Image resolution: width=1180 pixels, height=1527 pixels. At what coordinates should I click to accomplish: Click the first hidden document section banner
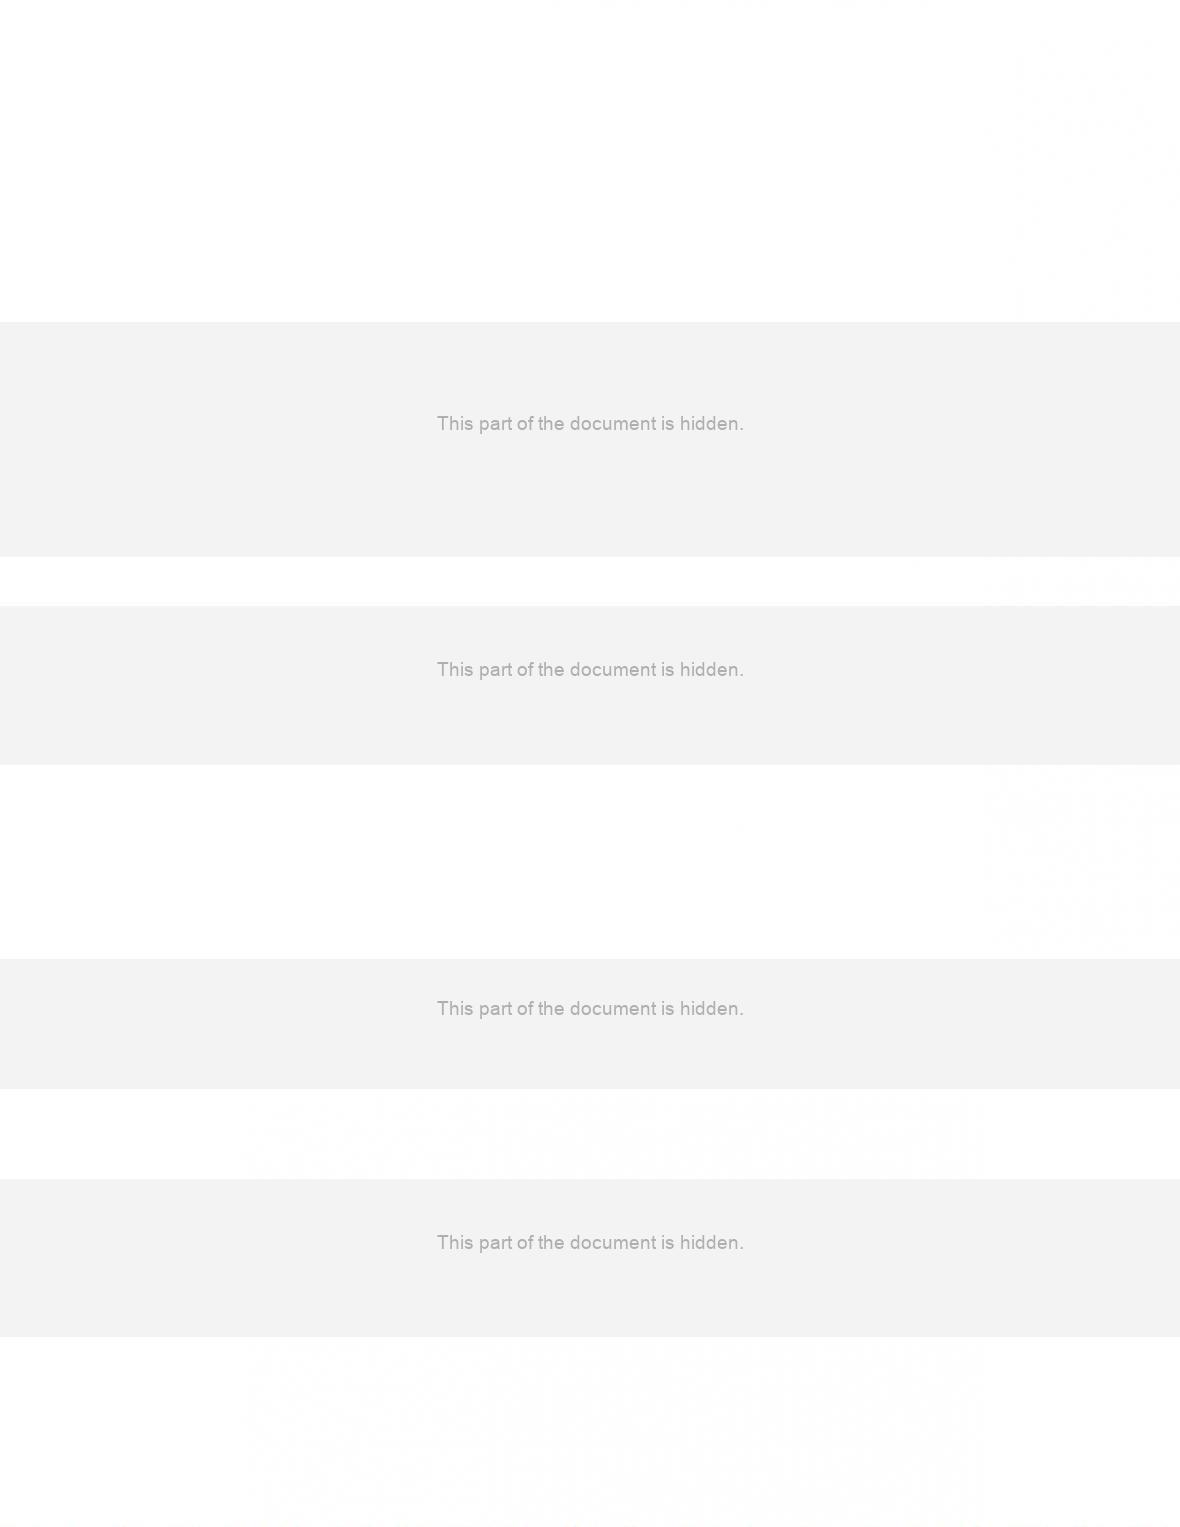coord(590,439)
